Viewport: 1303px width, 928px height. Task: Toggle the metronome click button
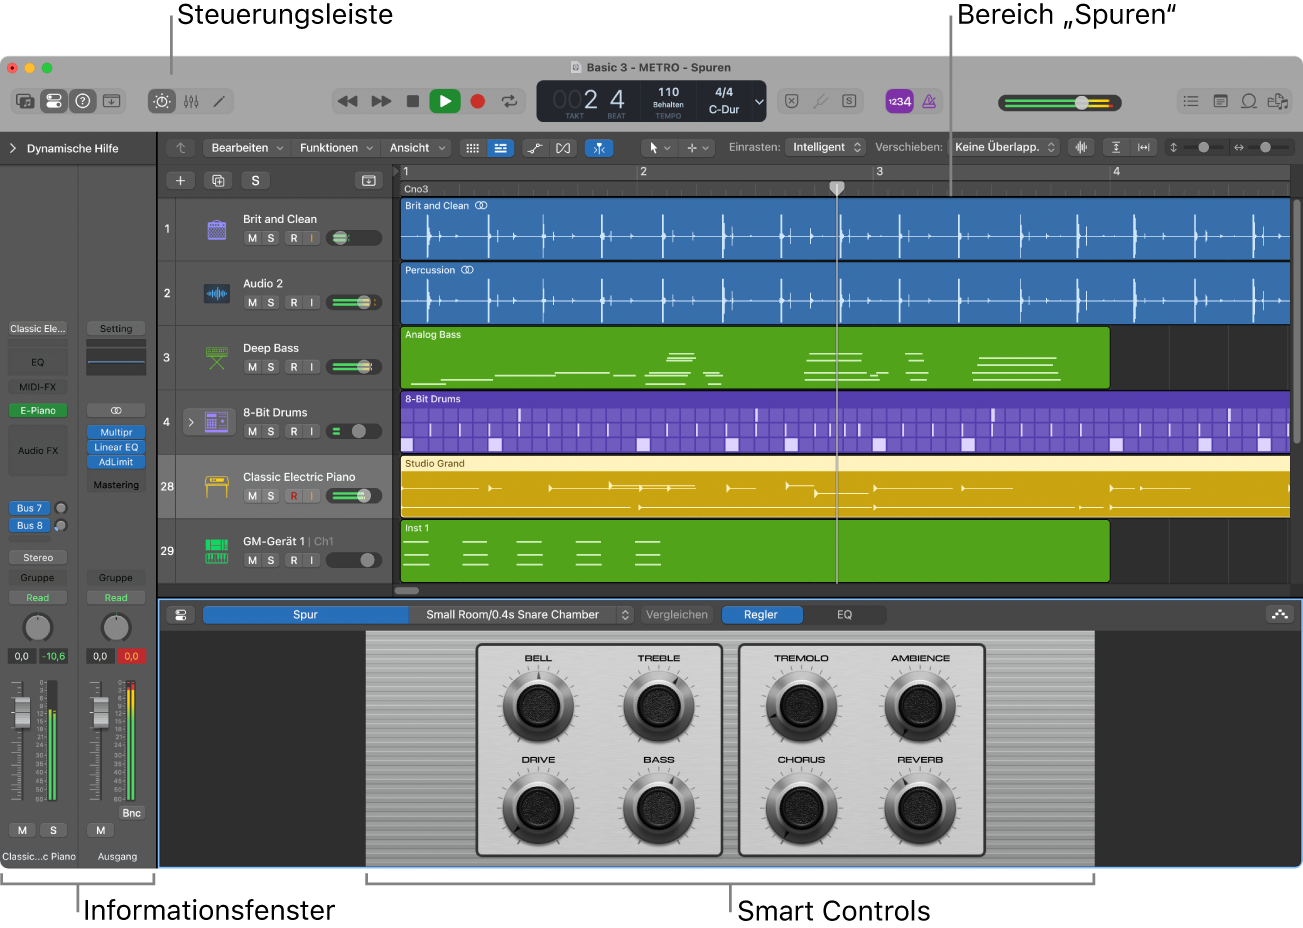point(929,101)
